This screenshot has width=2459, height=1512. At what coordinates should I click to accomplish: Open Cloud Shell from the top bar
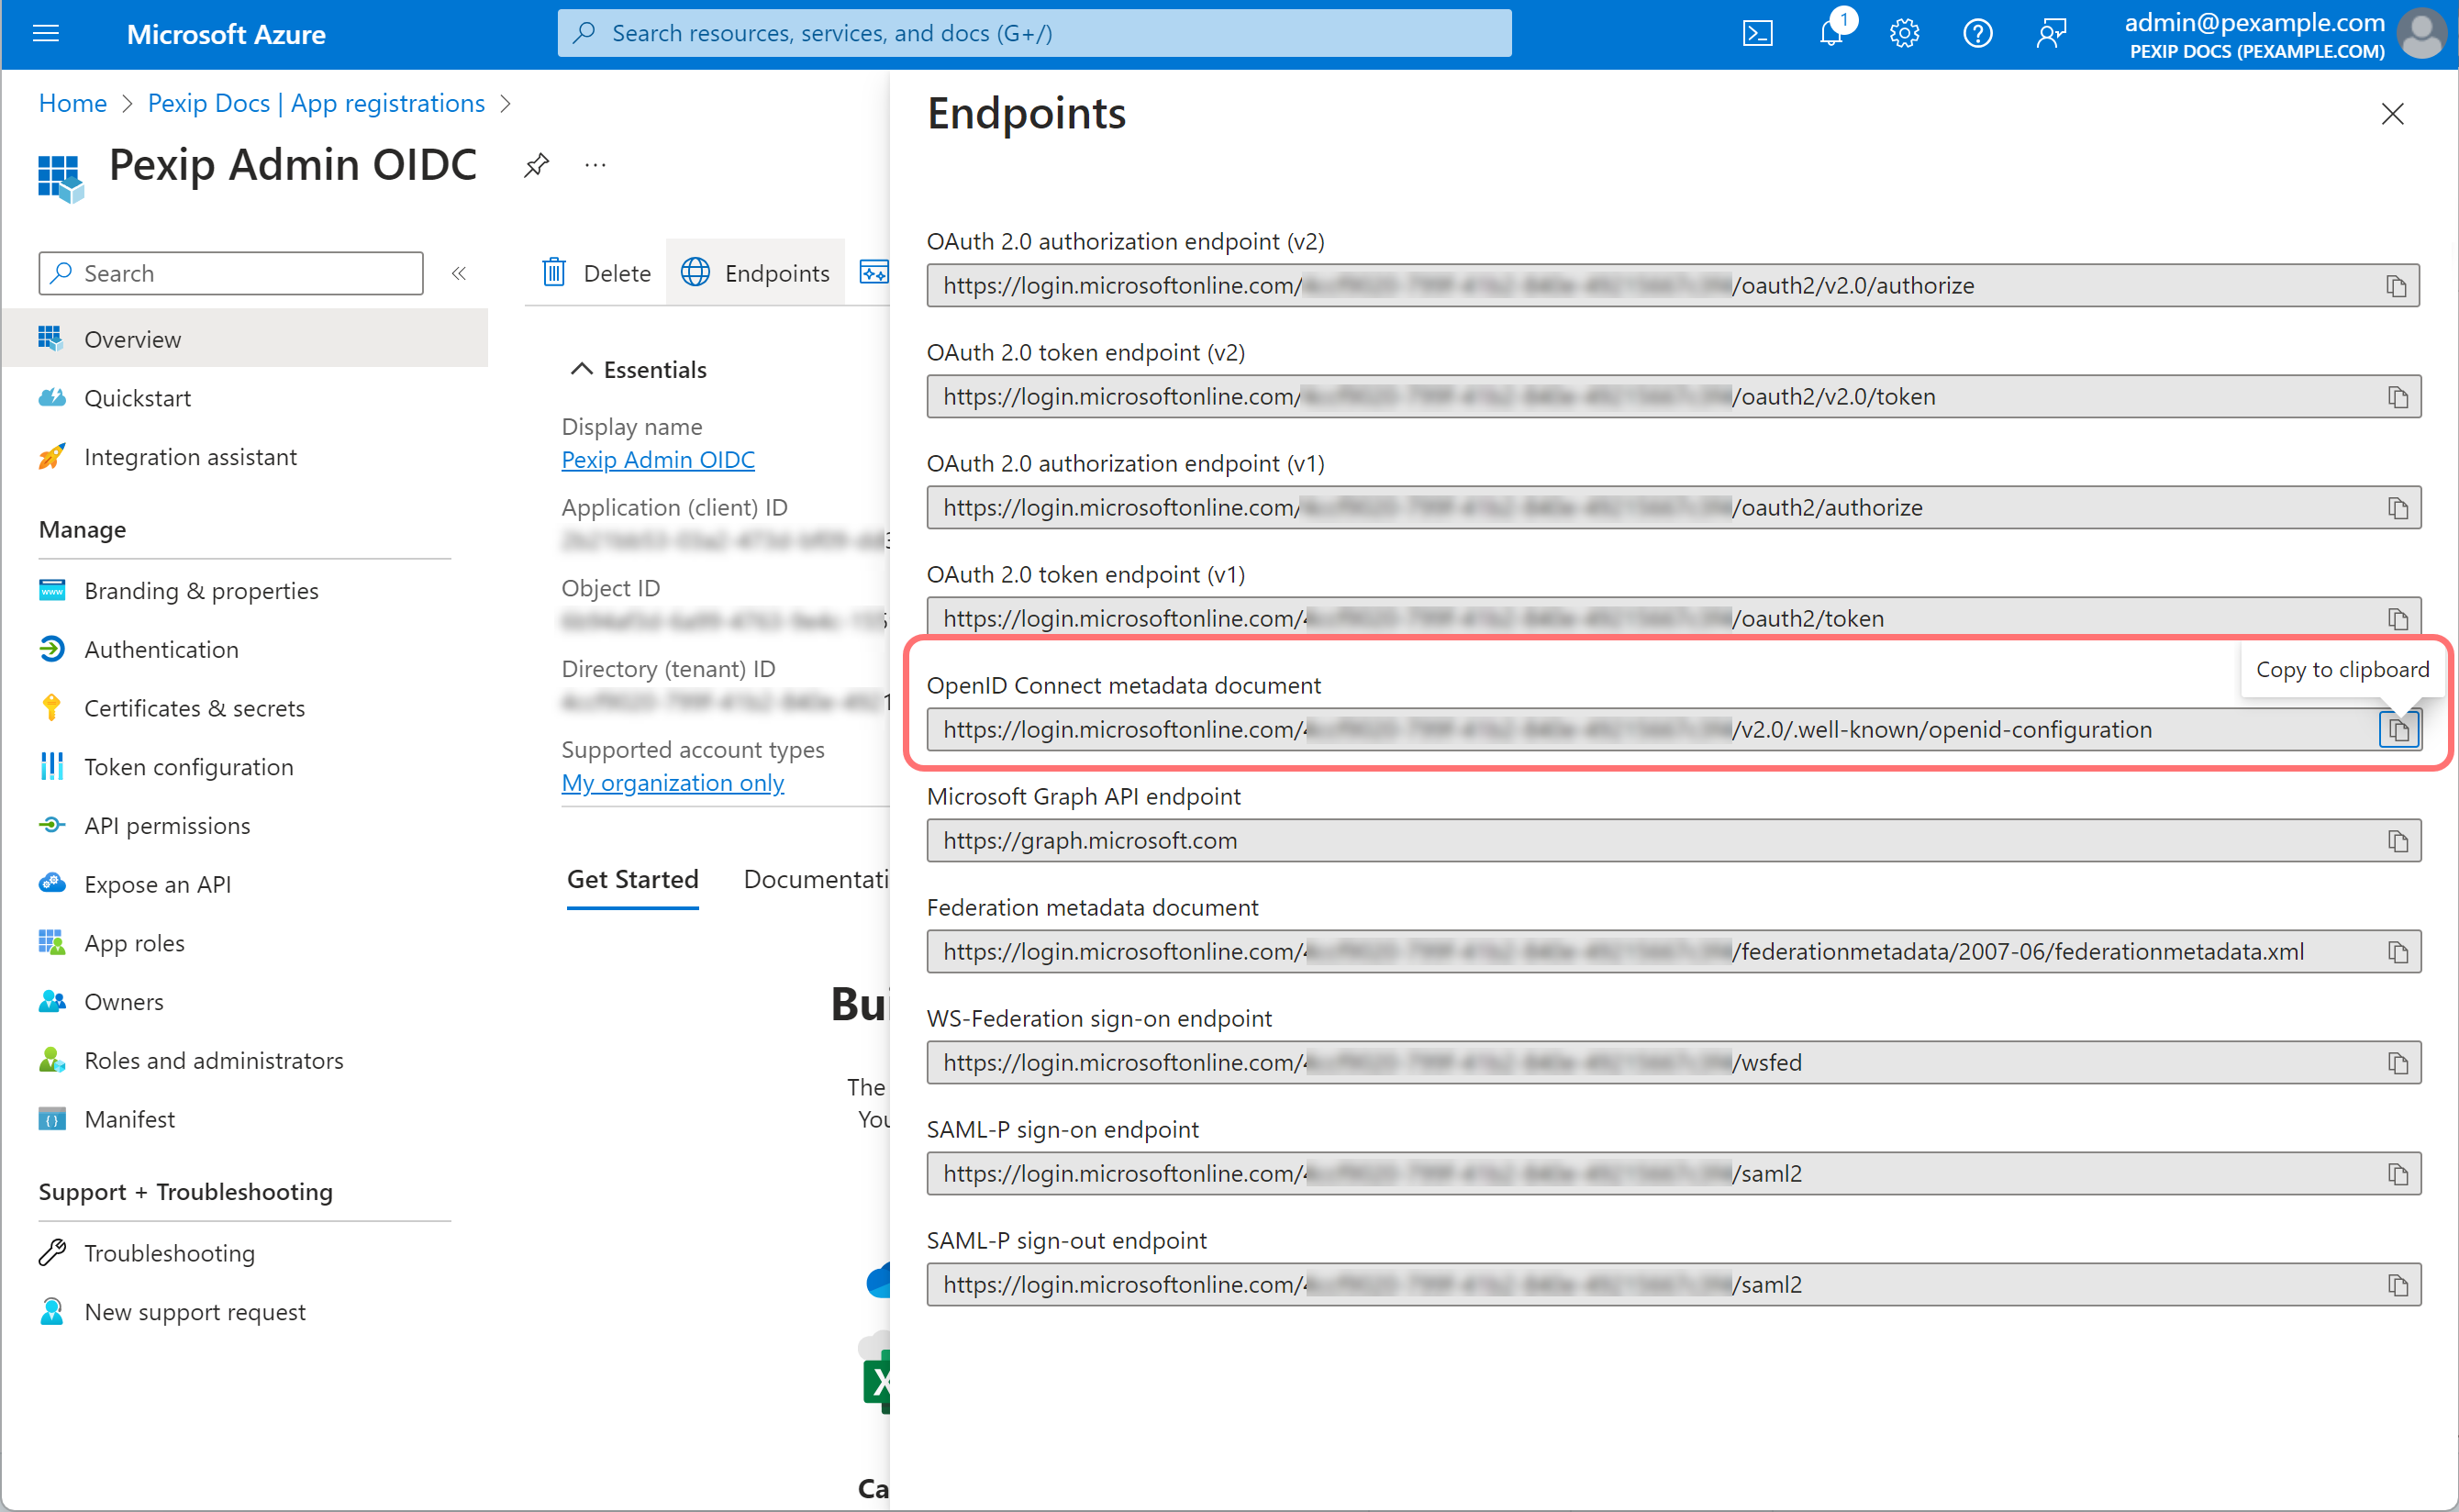click(x=1757, y=34)
